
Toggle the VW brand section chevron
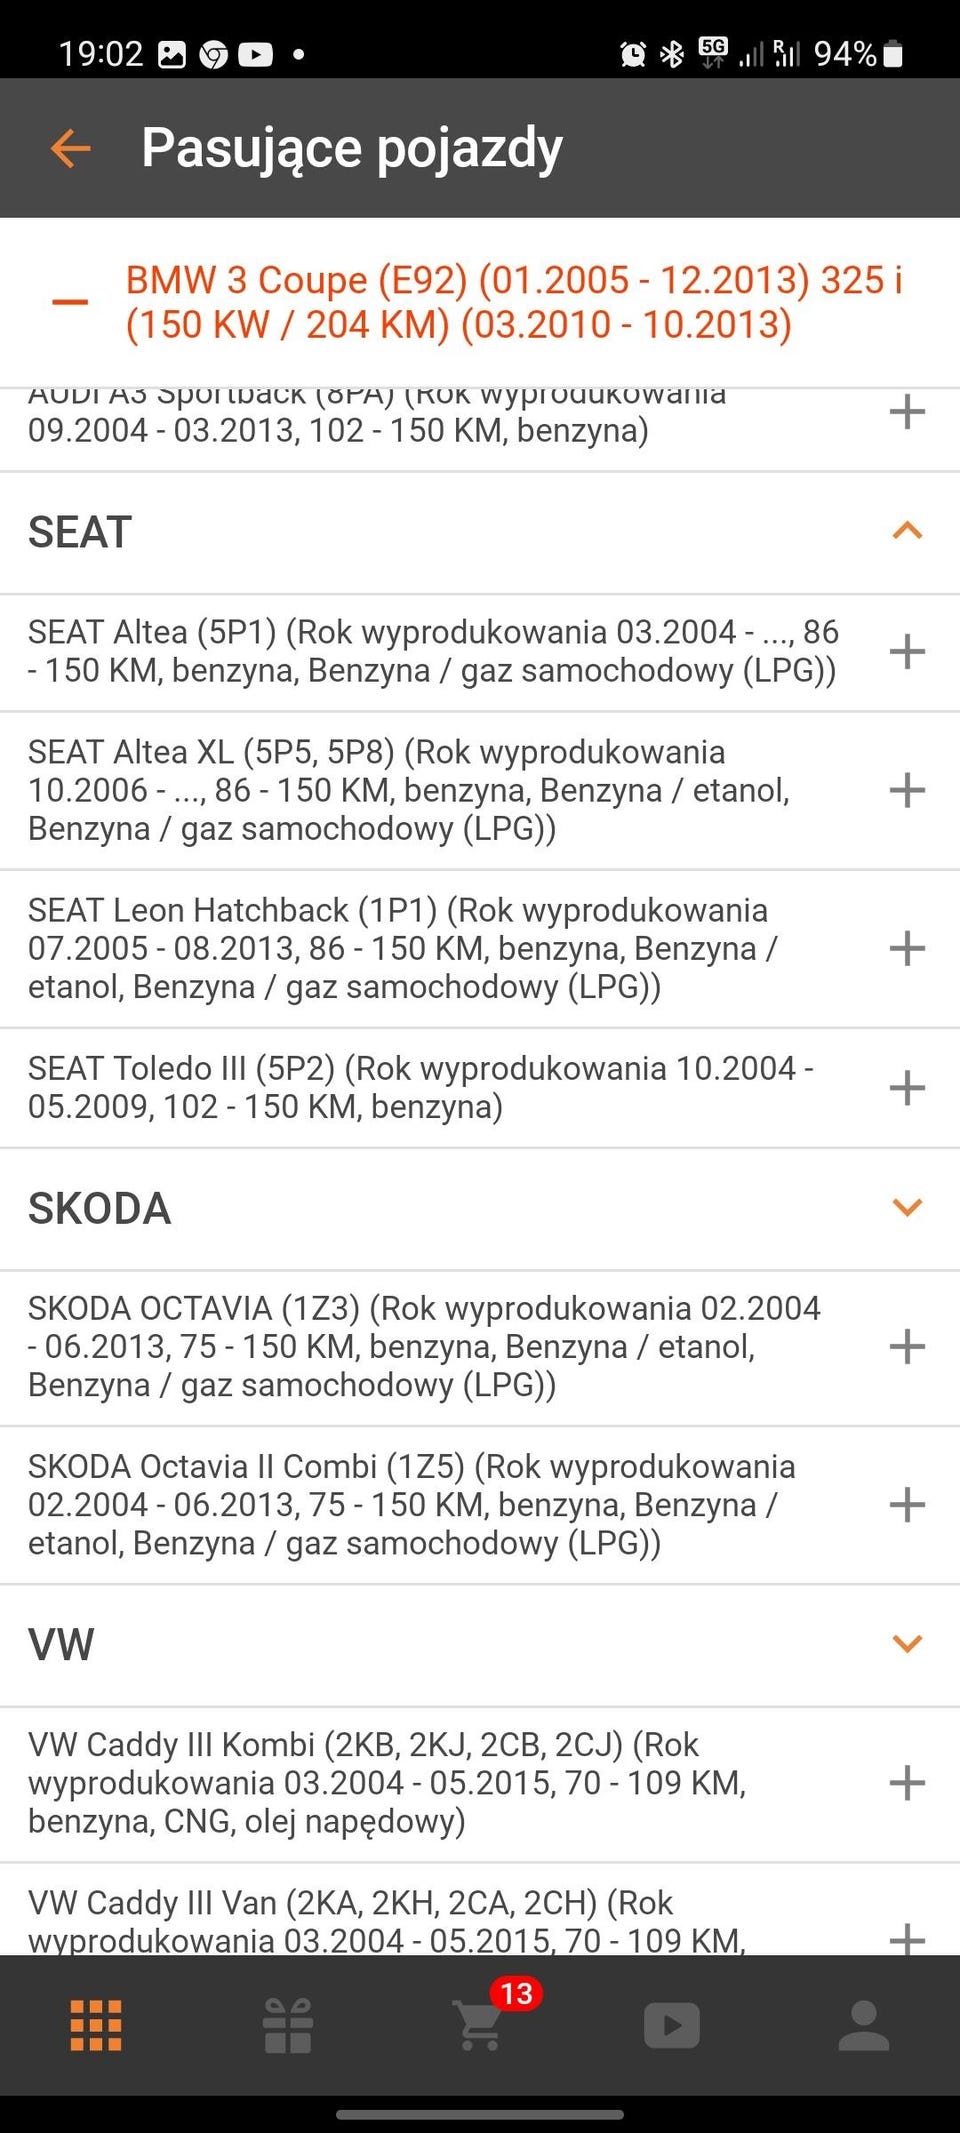[907, 1643]
